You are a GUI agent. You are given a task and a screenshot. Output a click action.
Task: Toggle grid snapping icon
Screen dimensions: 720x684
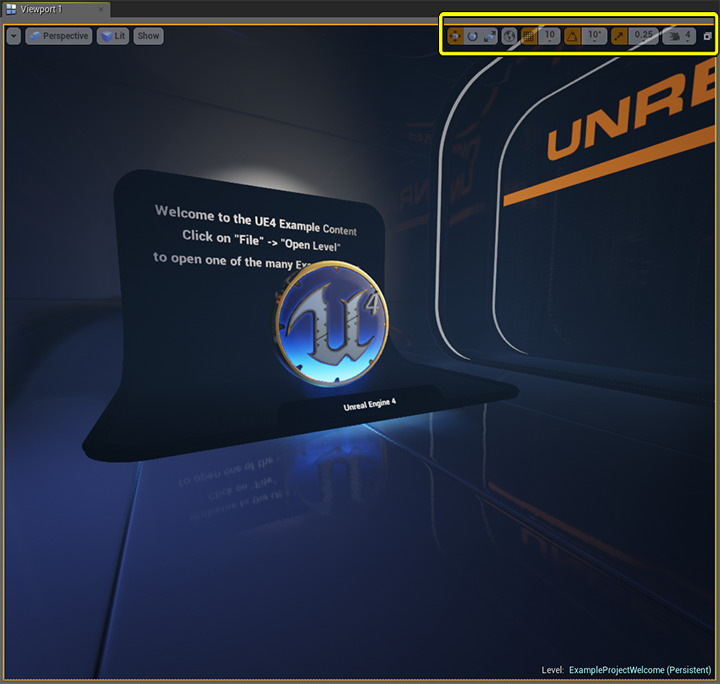(529, 36)
